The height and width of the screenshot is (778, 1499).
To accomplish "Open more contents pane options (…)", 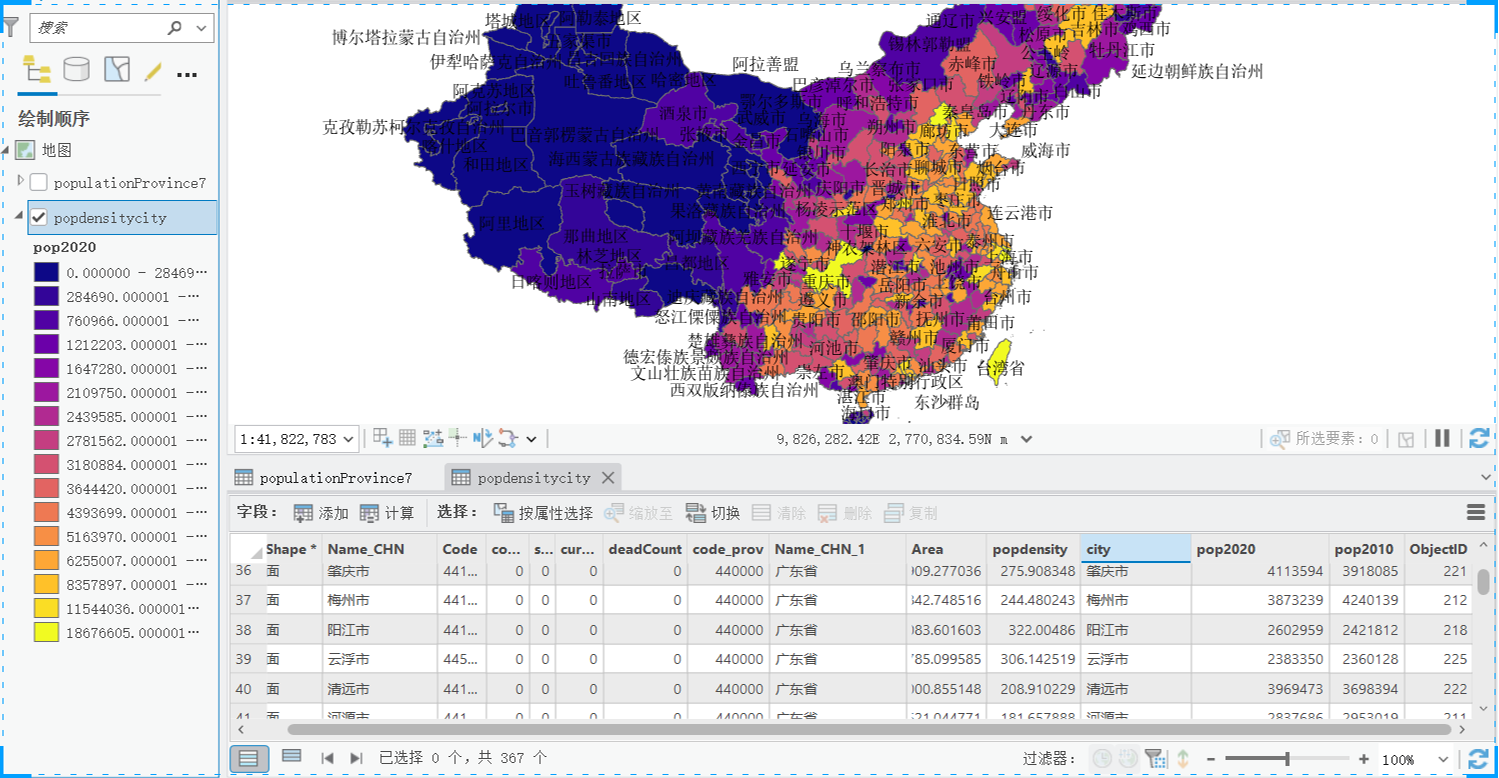I will click(x=187, y=74).
